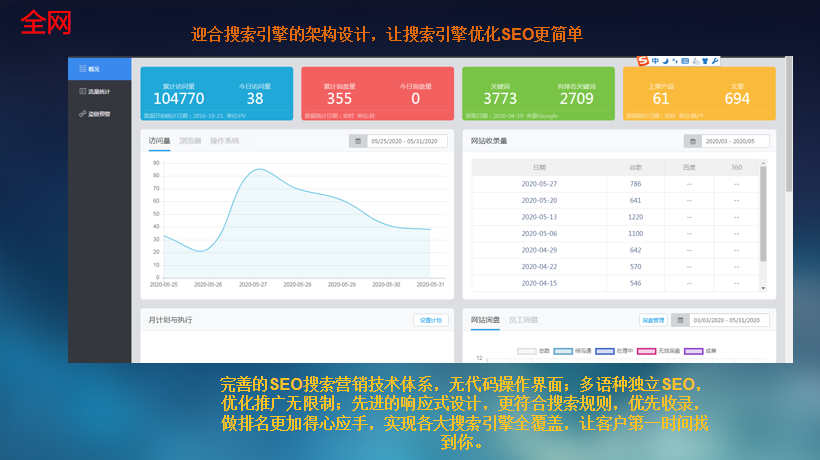Click the 谷歌 column header
The width and height of the screenshot is (820, 460).
(x=635, y=167)
